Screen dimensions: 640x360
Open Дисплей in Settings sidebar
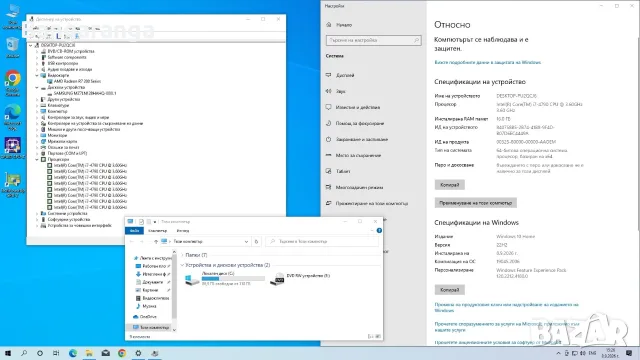click(345, 75)
